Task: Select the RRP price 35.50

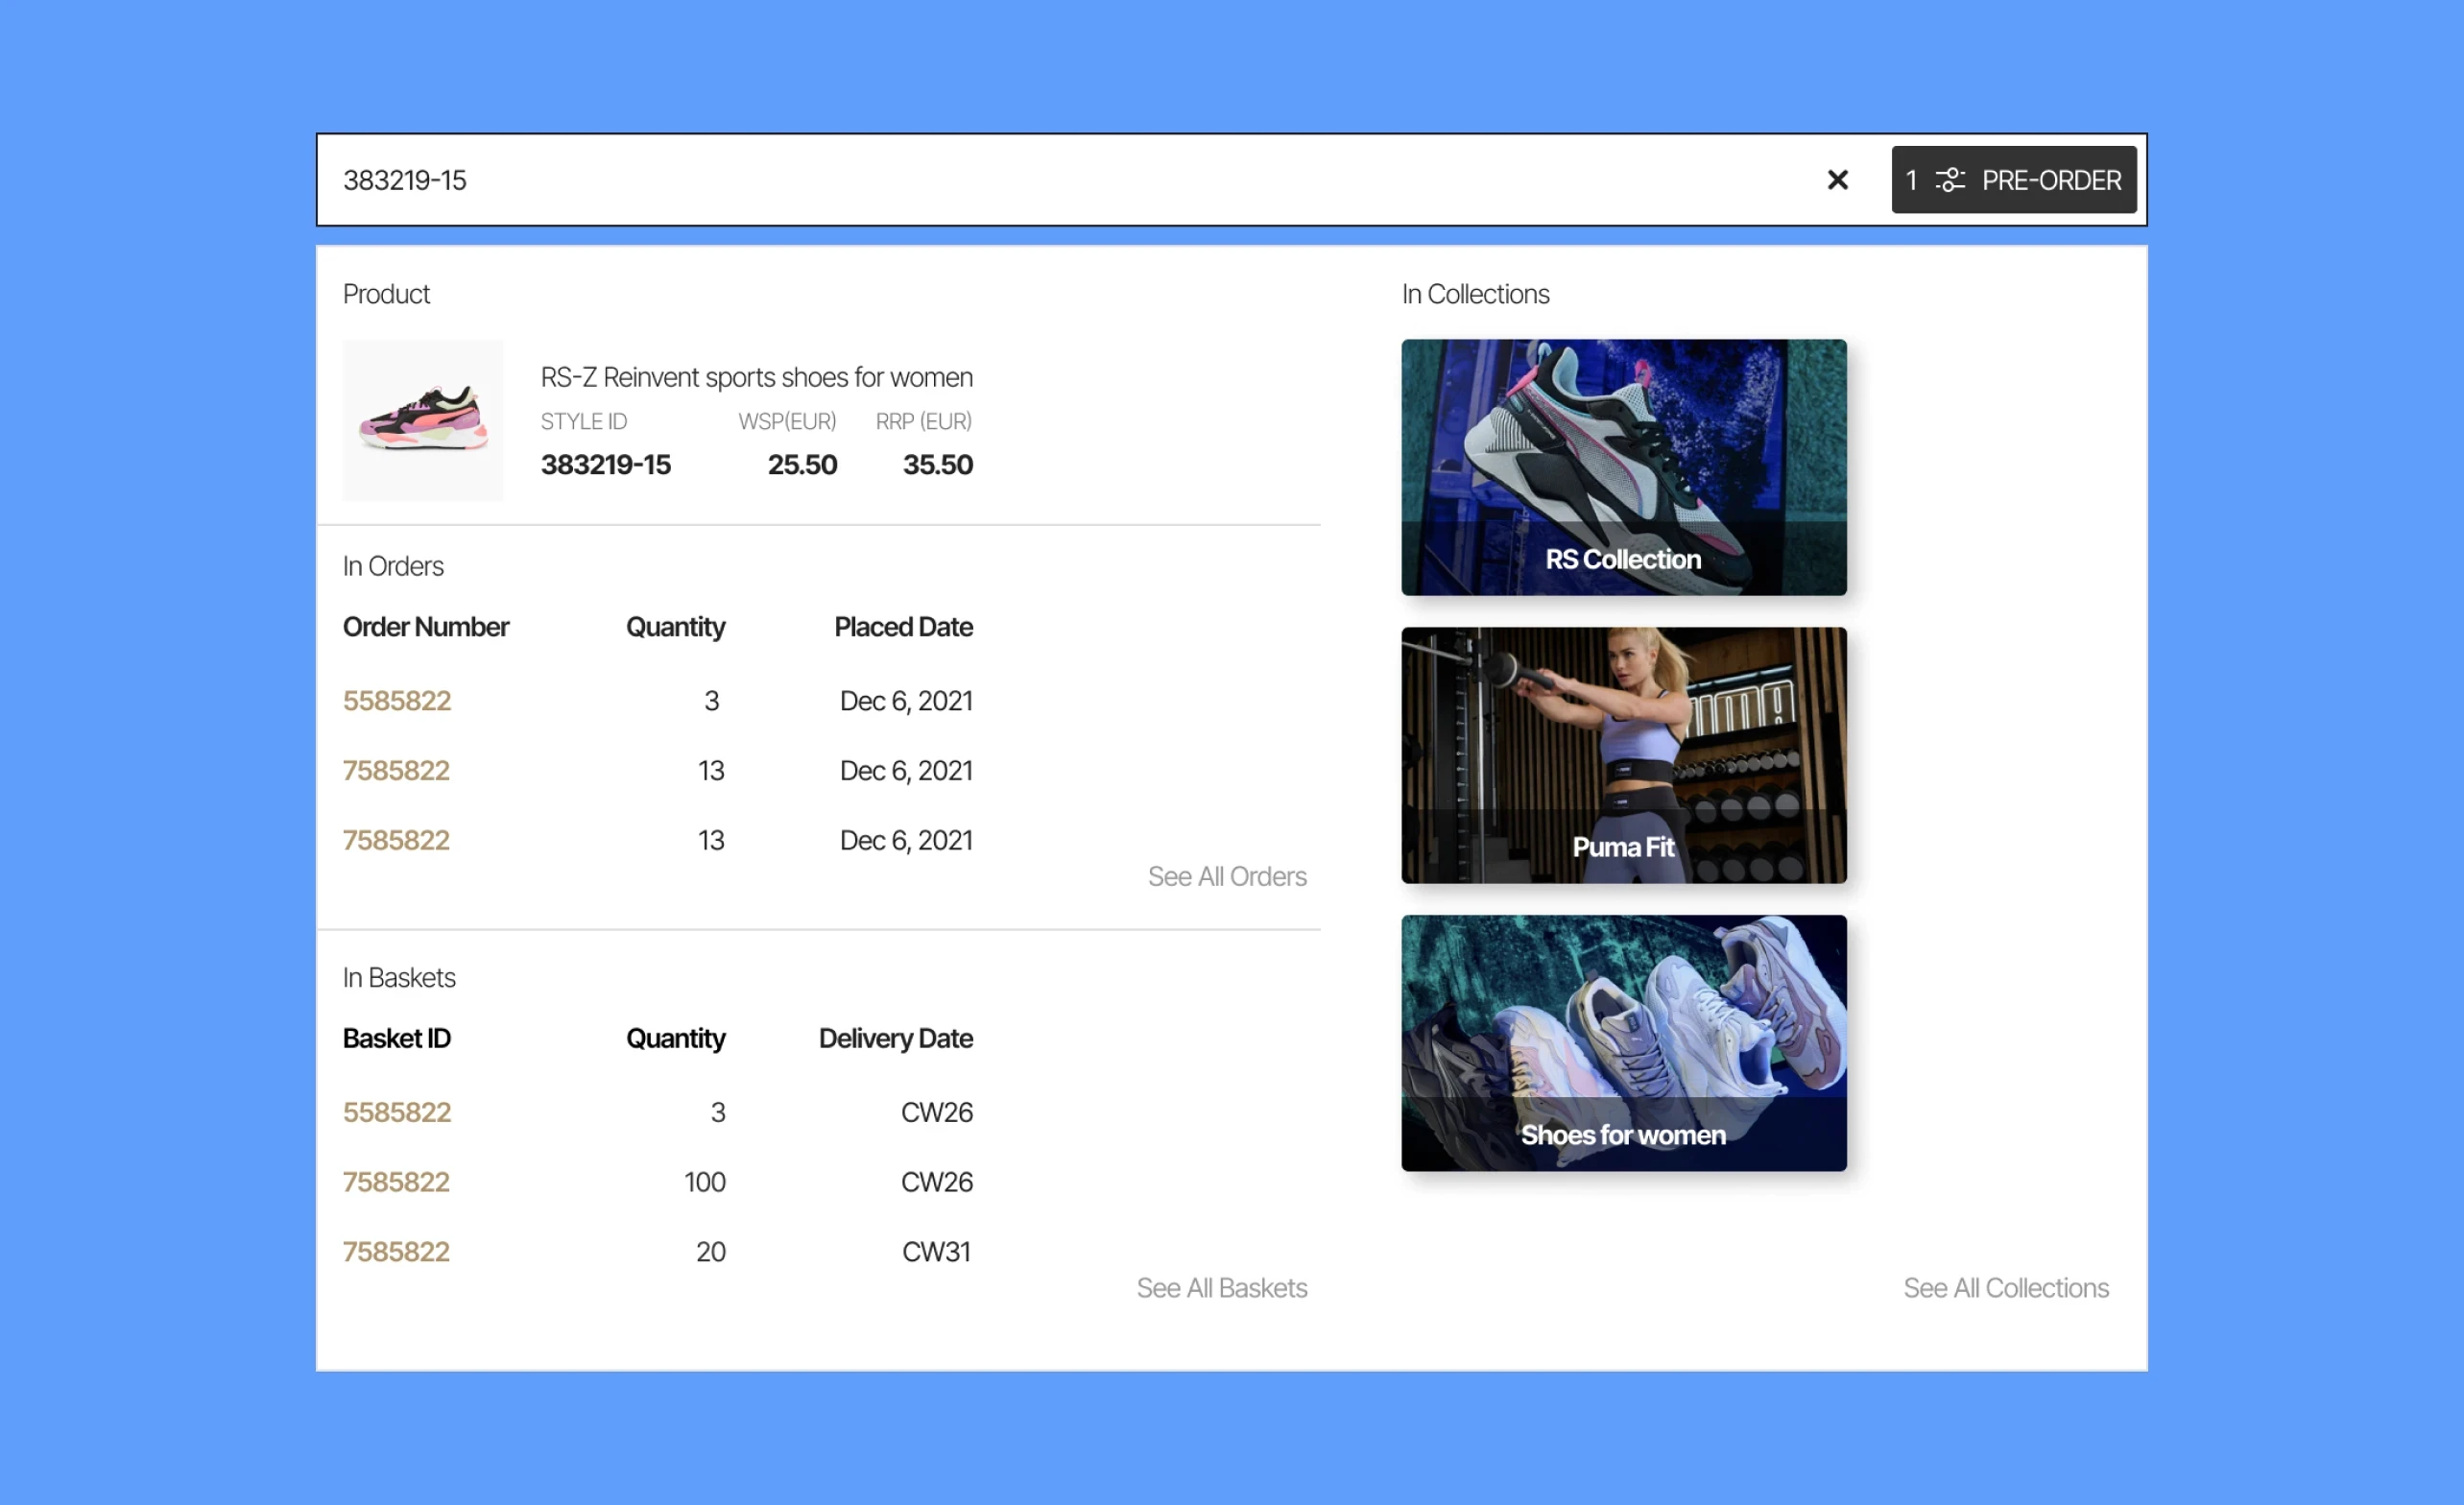Action: 937,465
